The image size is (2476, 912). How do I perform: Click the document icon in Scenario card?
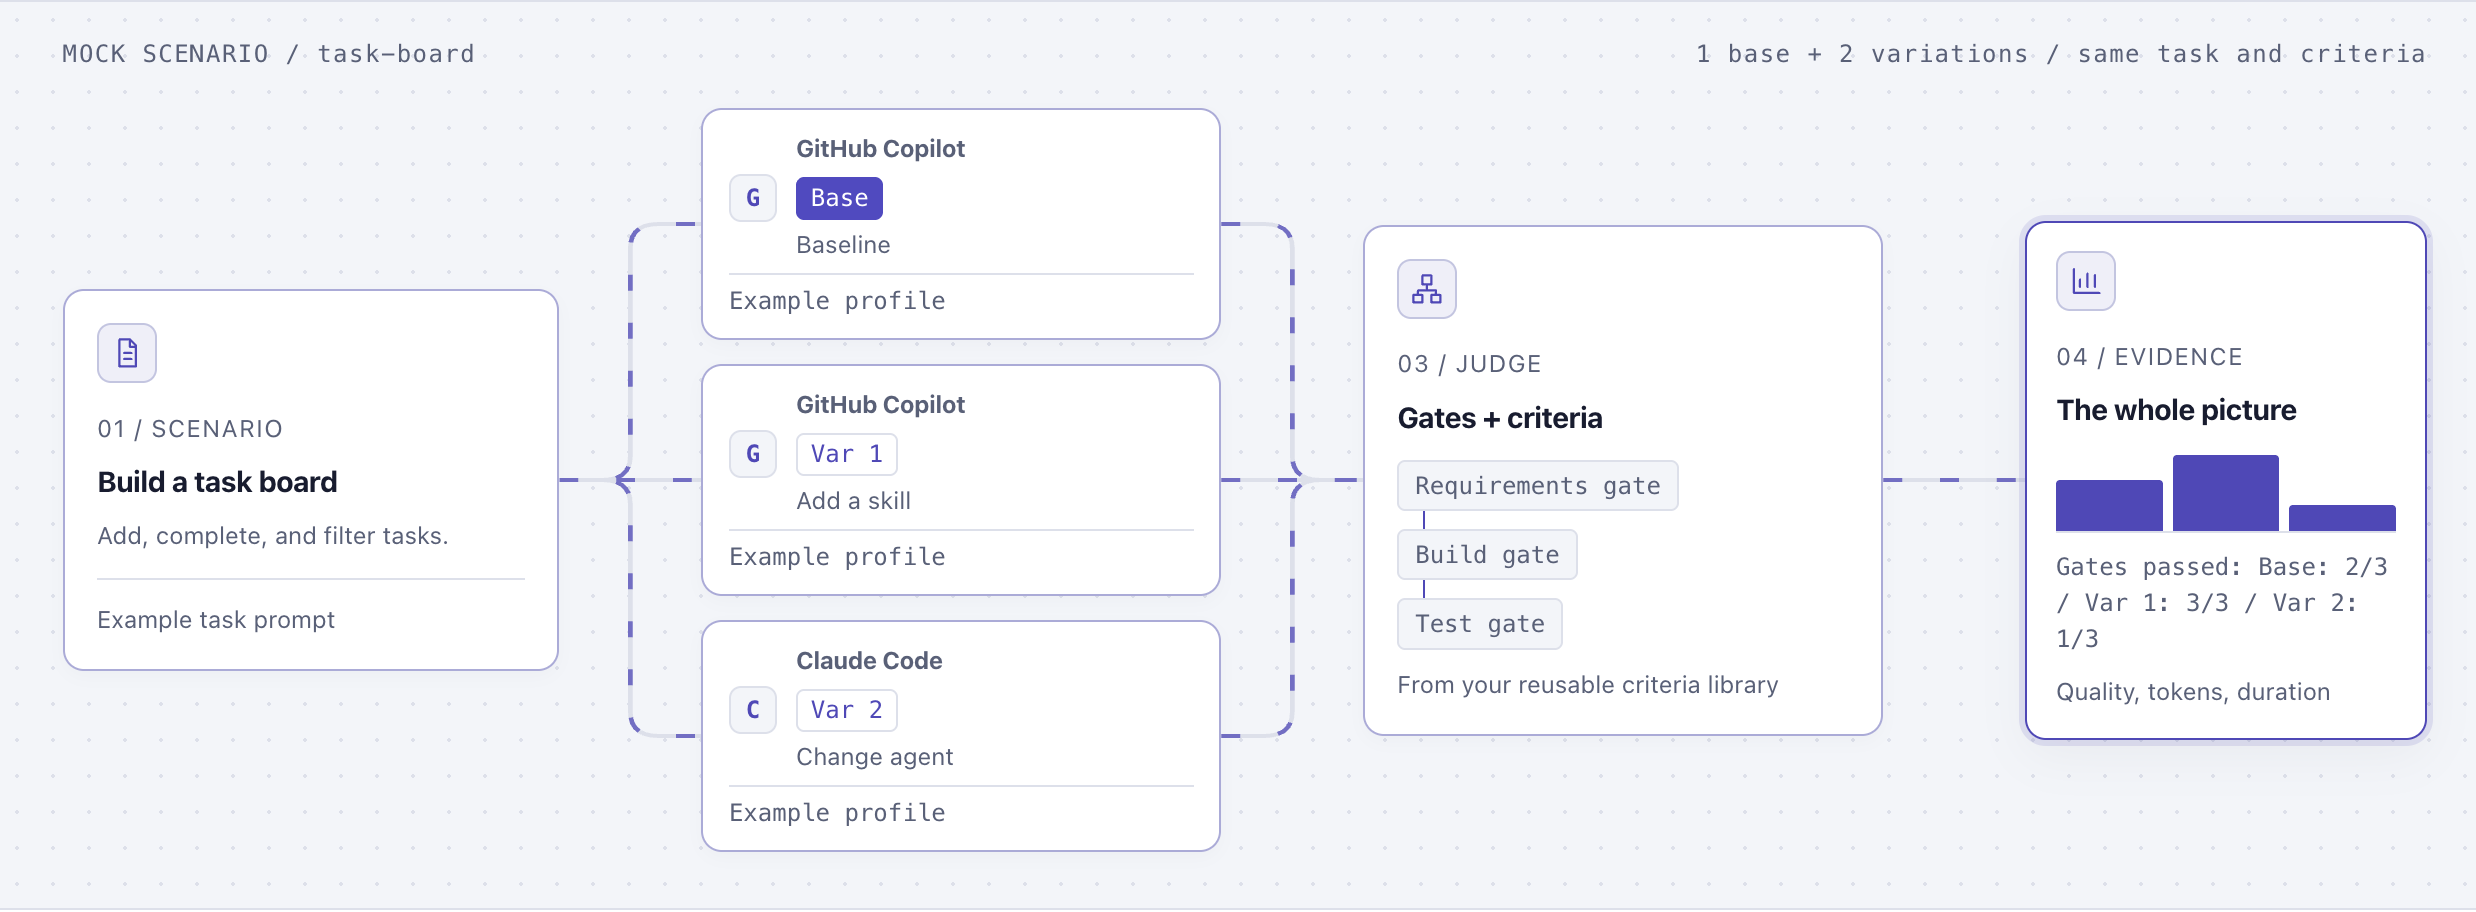(x=127, y=353)
